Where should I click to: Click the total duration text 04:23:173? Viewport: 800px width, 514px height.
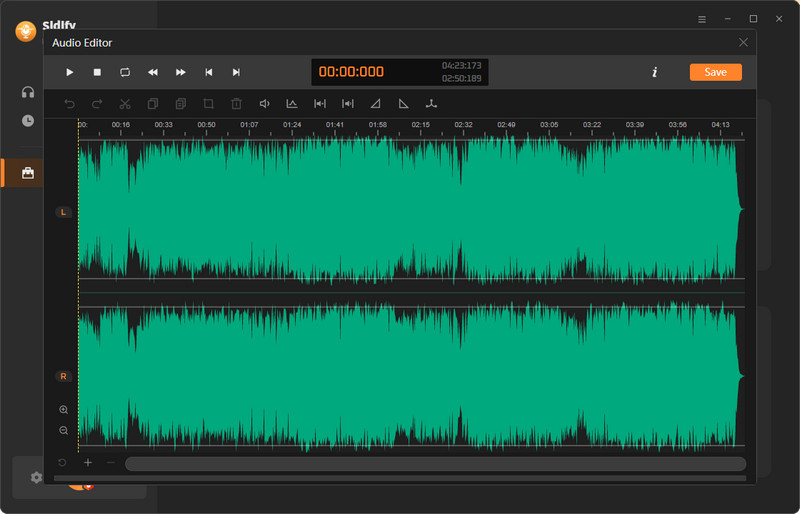click(462, 66)
